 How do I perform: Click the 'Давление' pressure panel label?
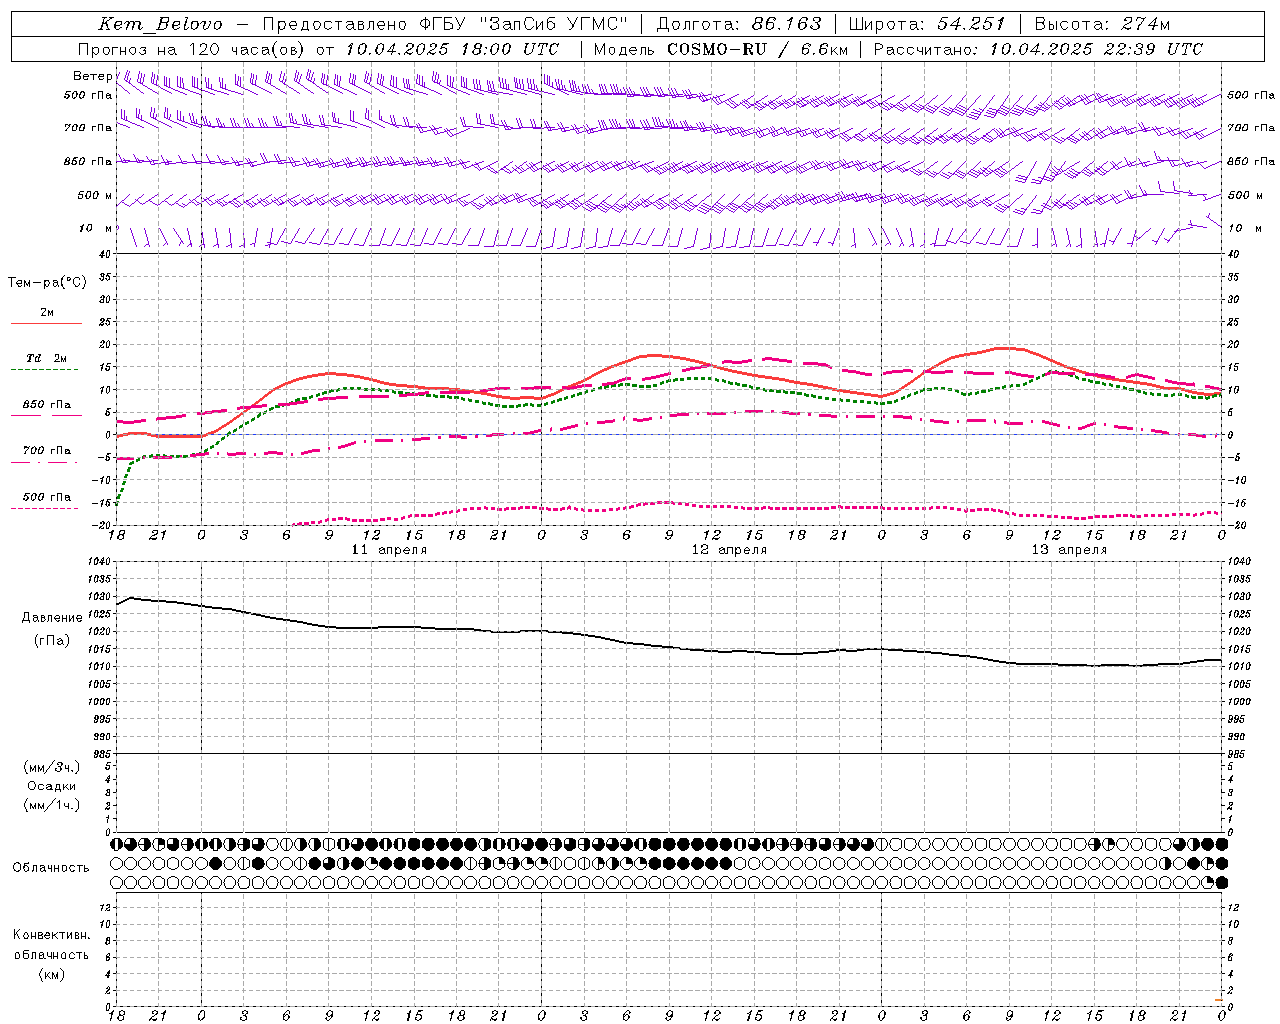pos(52,618)
